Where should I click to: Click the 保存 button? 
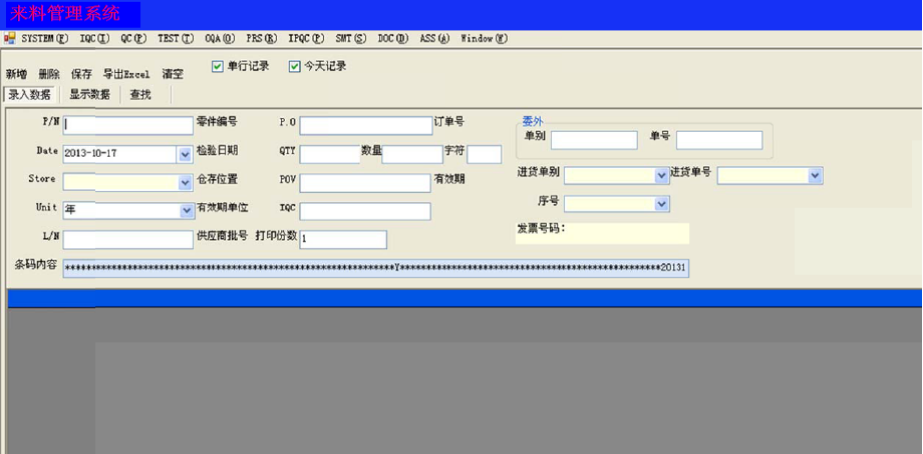[81, 74]
